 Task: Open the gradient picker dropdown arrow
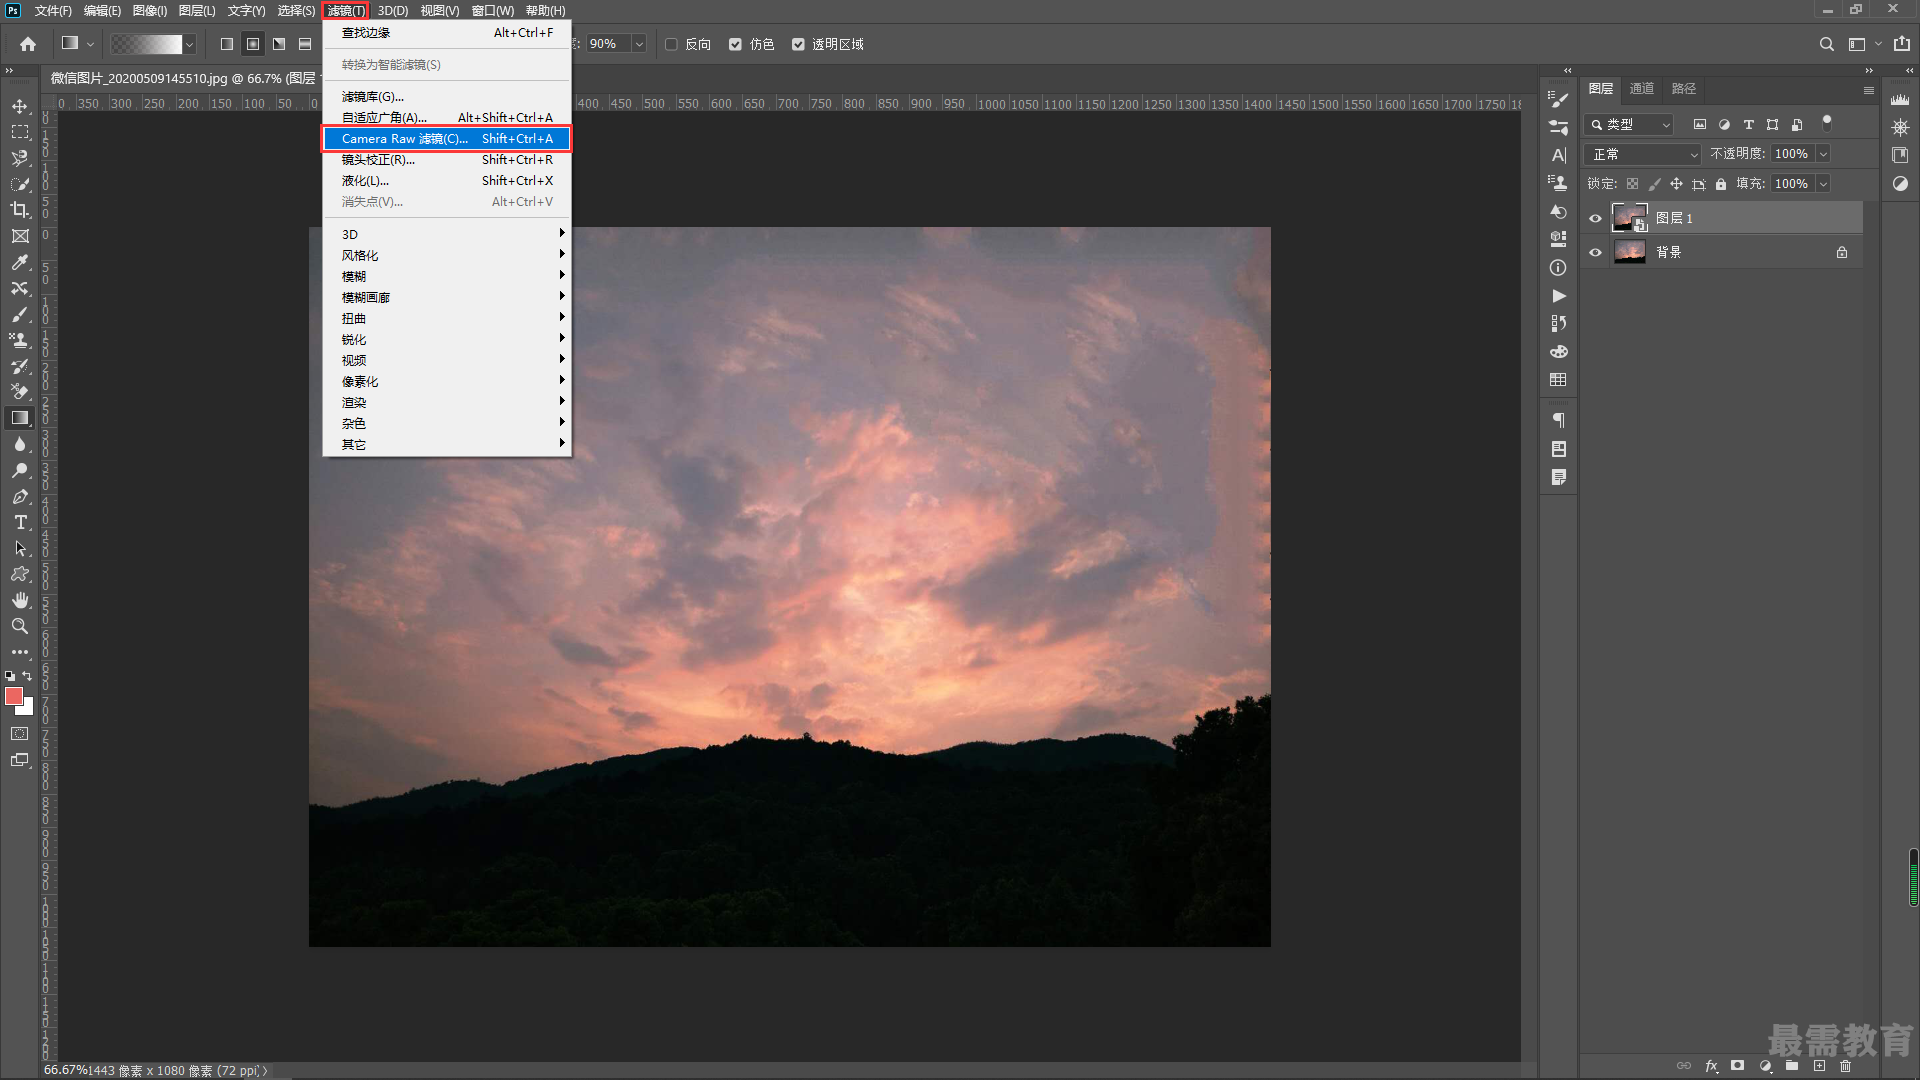click(189, 44)
